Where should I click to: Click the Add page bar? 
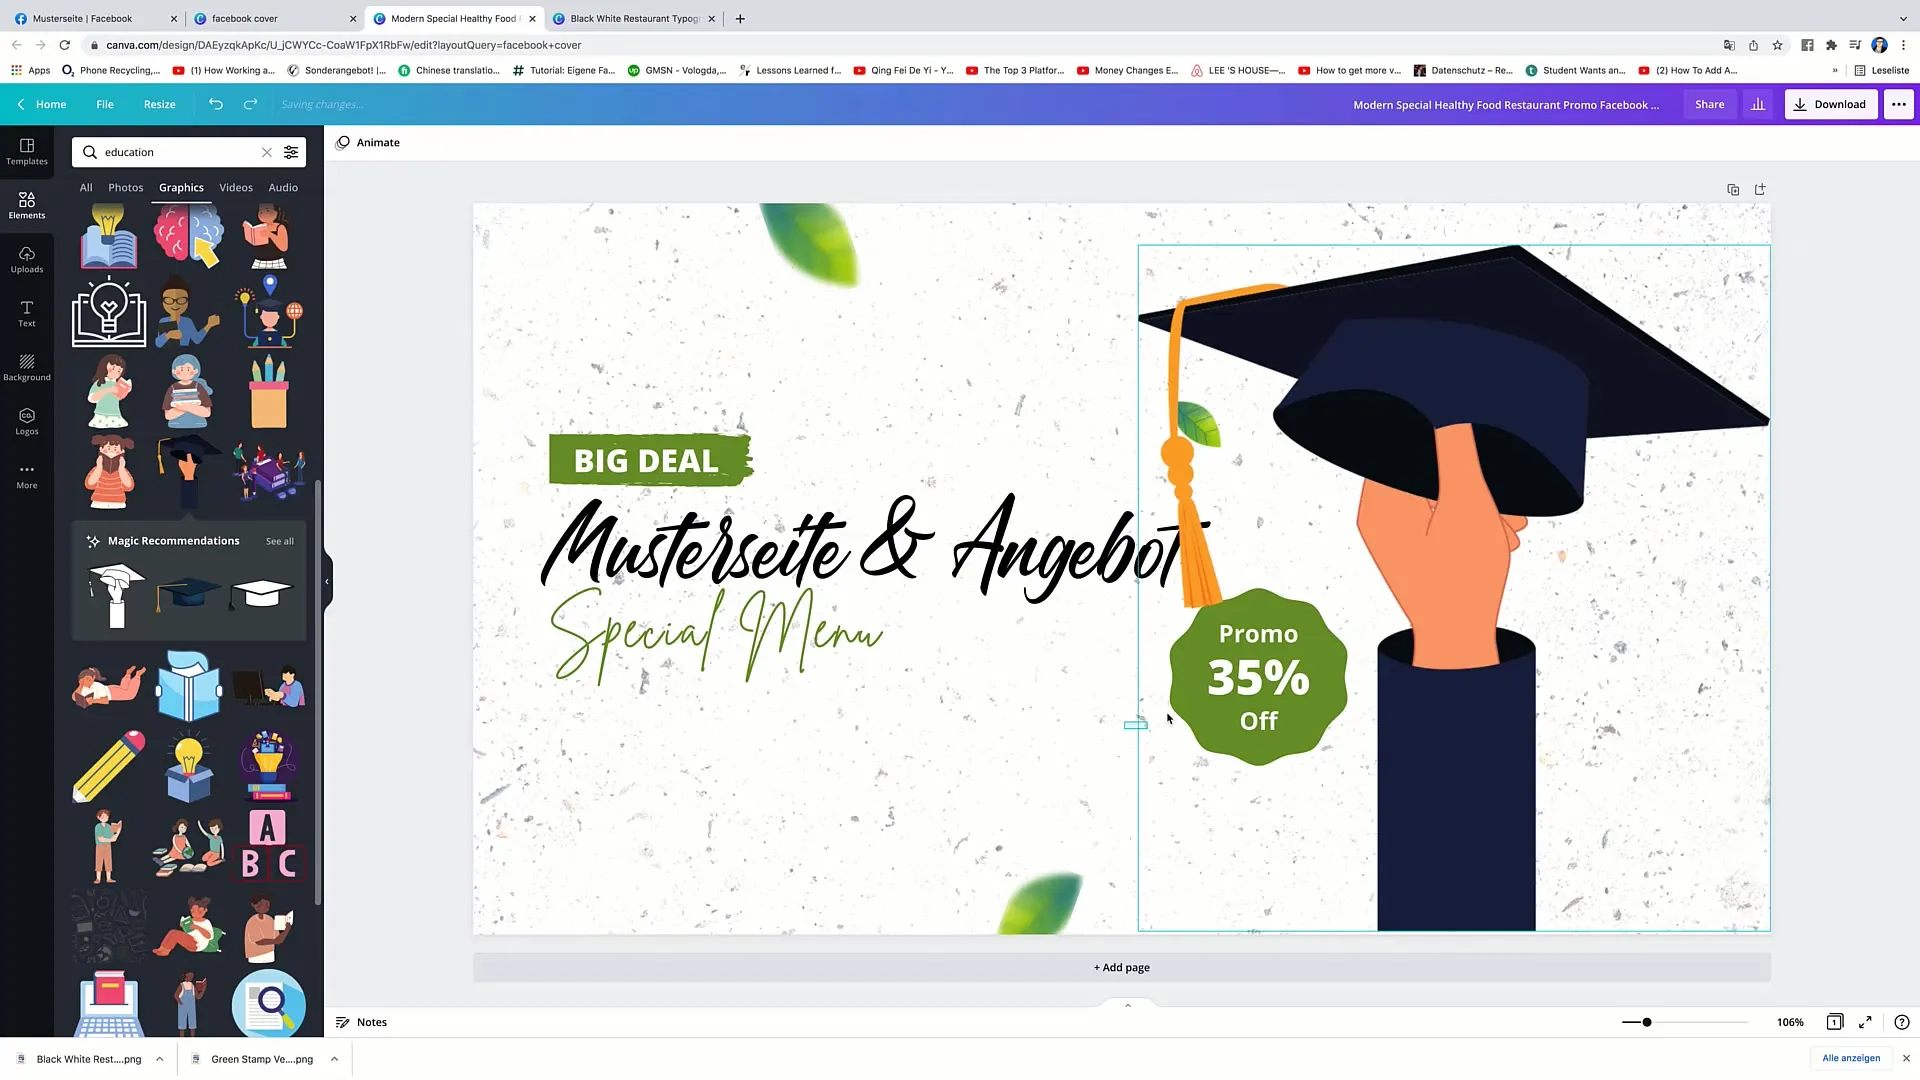point(1121,967)
